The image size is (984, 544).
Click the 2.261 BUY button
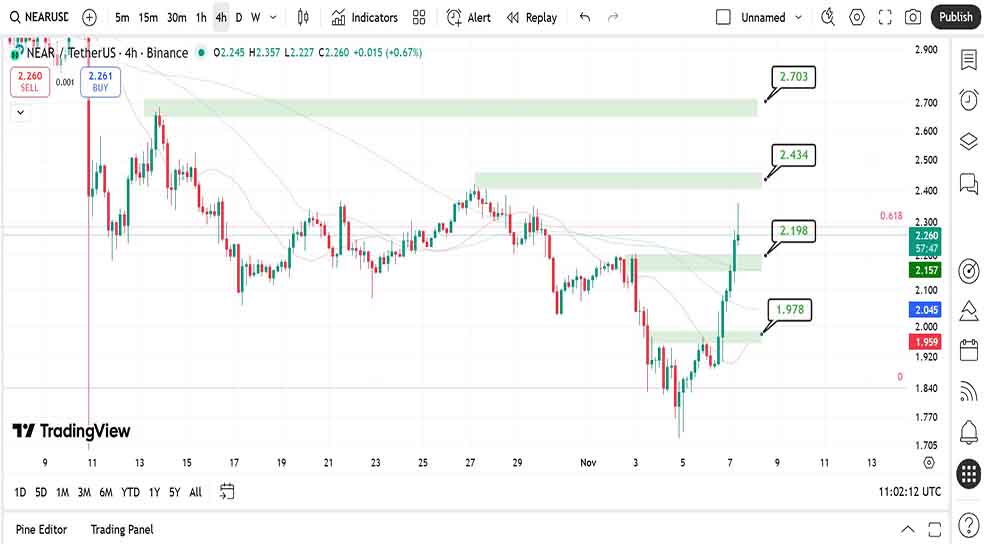click(100, 81)
